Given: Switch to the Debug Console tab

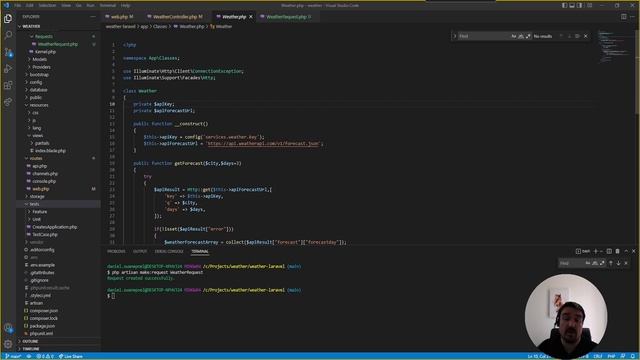Looking at the screenshot, I should point(169,251).
